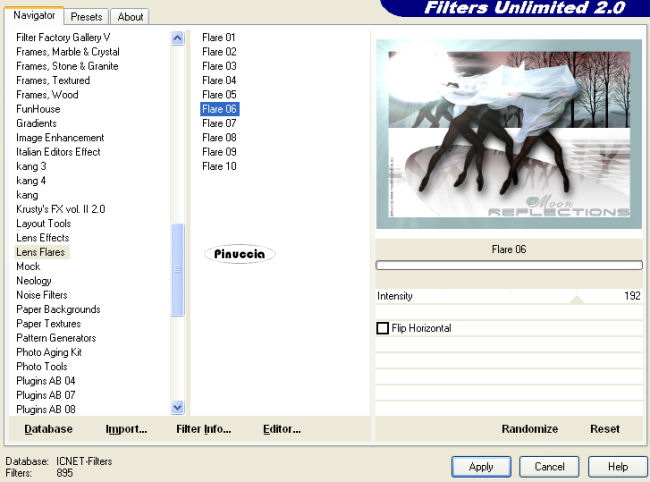Image resolution: width=650 pixels, height=482 pixels.
Task: Select the Plugins AB 04 category
Action: [46, 381]
